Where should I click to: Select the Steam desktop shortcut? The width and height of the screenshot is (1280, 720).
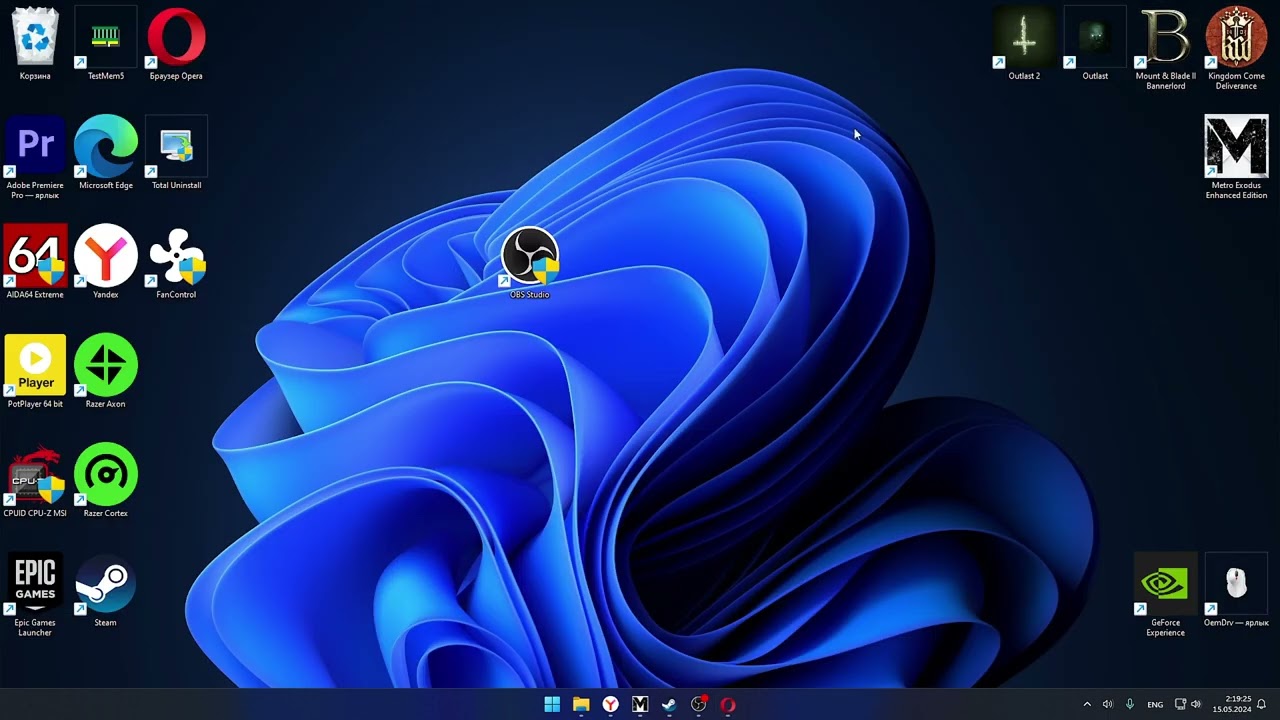coord(105,590)
